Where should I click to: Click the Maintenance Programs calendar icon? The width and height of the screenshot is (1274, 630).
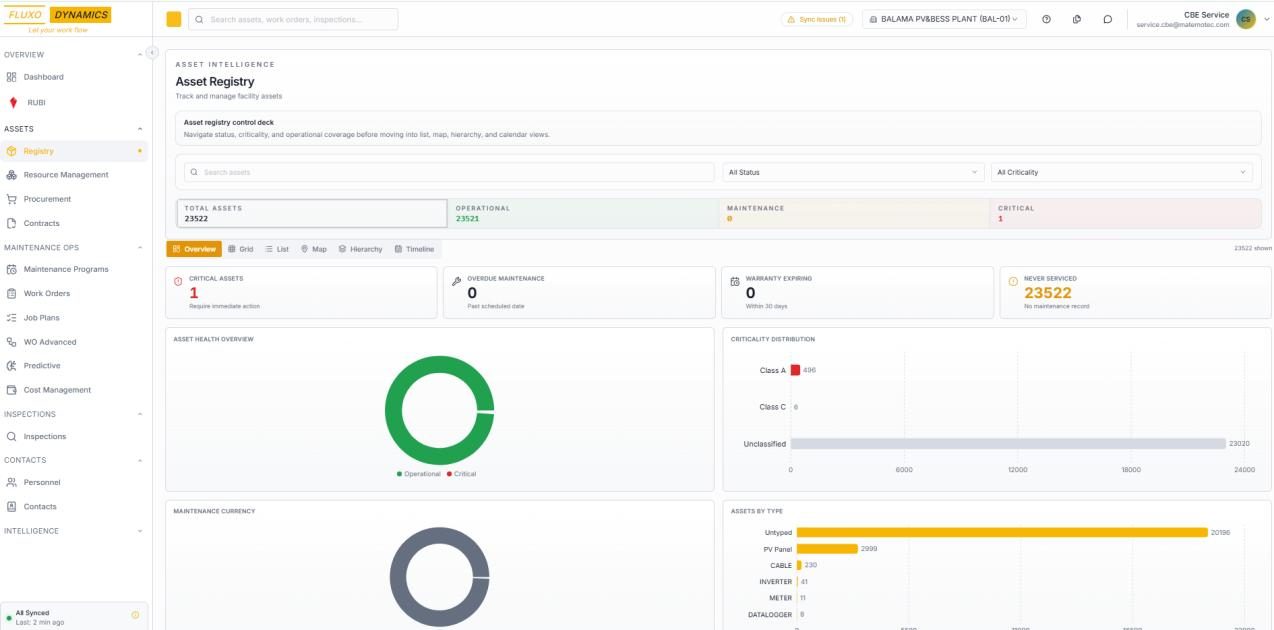click(12, 269)
